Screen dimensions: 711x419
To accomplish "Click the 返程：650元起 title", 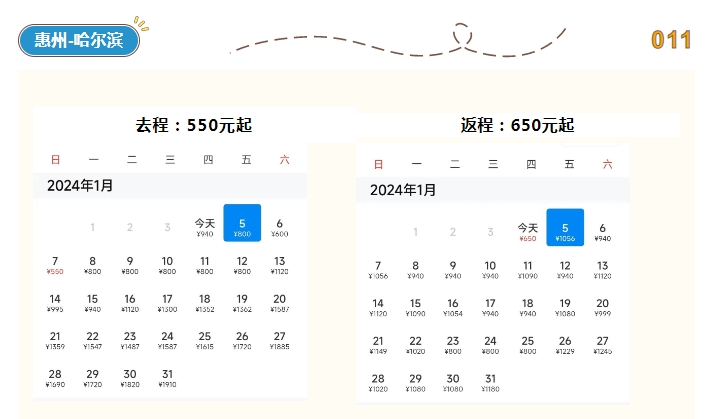I will [x=517, y=125].
